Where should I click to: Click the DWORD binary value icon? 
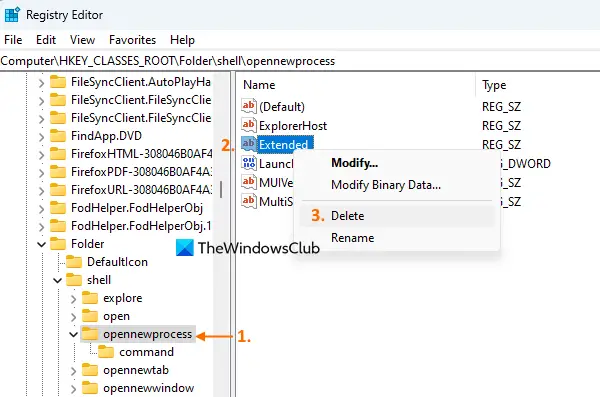coord(249,163)
